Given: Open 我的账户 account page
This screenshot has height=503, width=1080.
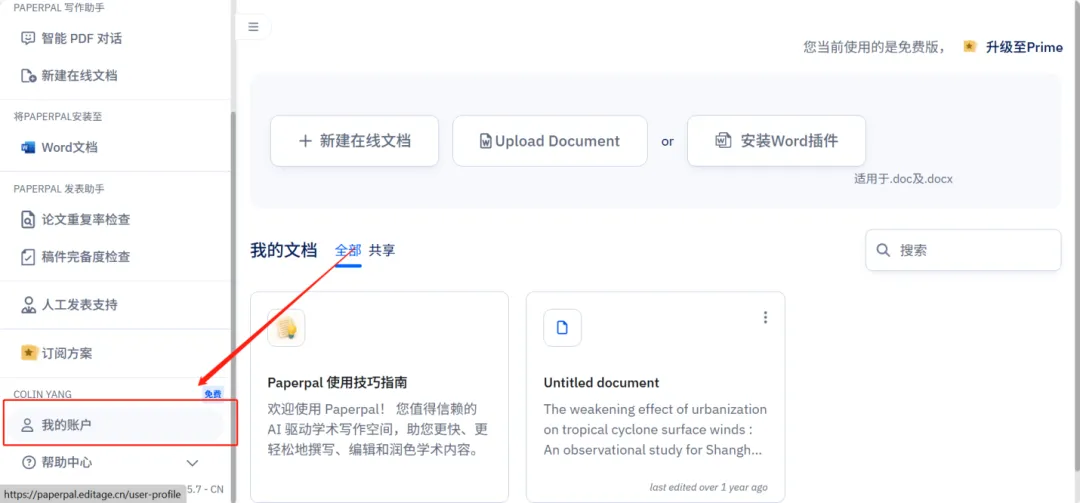Looking at the screenshot, I should click(114, 425).
